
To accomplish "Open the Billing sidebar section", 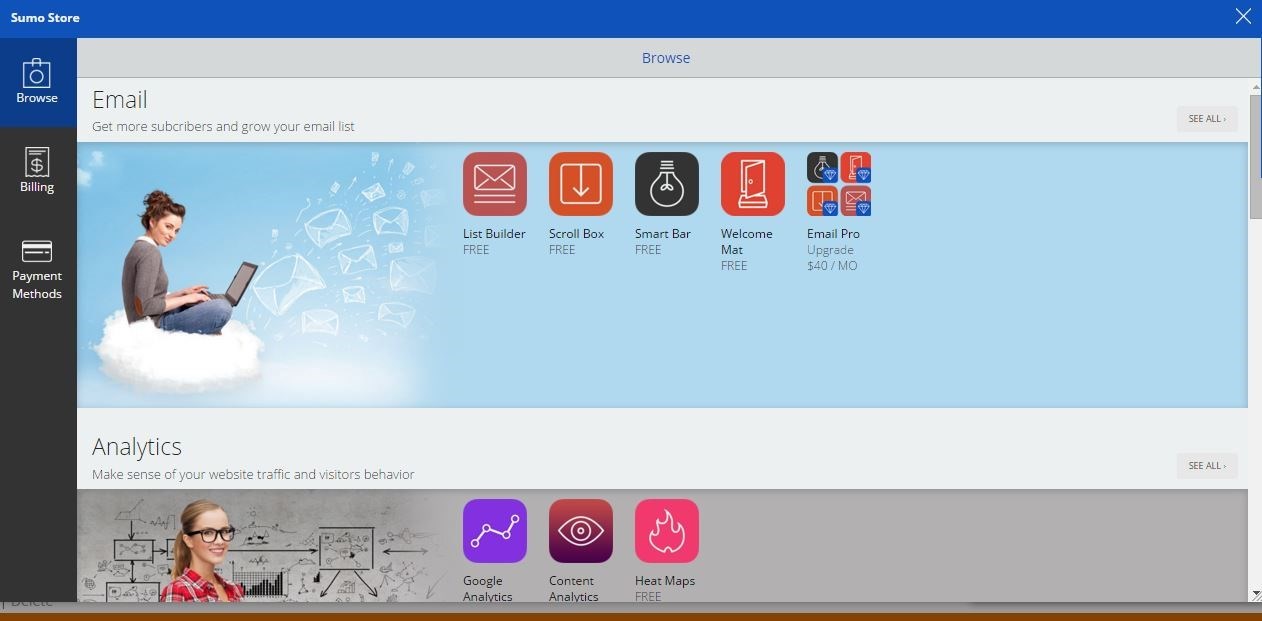I will tap(37, 171).
